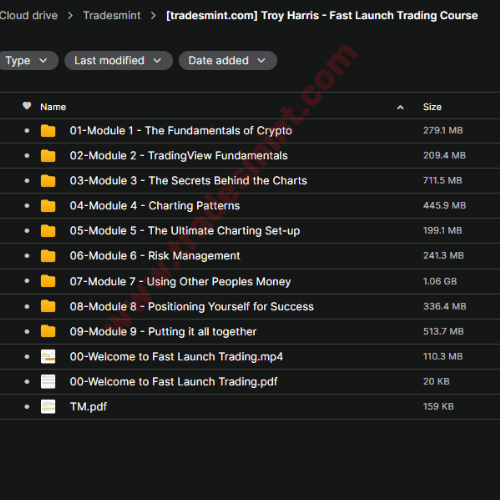Image resolution: width=500 pixels, height=500 pixels.
Task: Select '02-Module 2 - TradingView Fundamentals' name
Action: [179, 156]
